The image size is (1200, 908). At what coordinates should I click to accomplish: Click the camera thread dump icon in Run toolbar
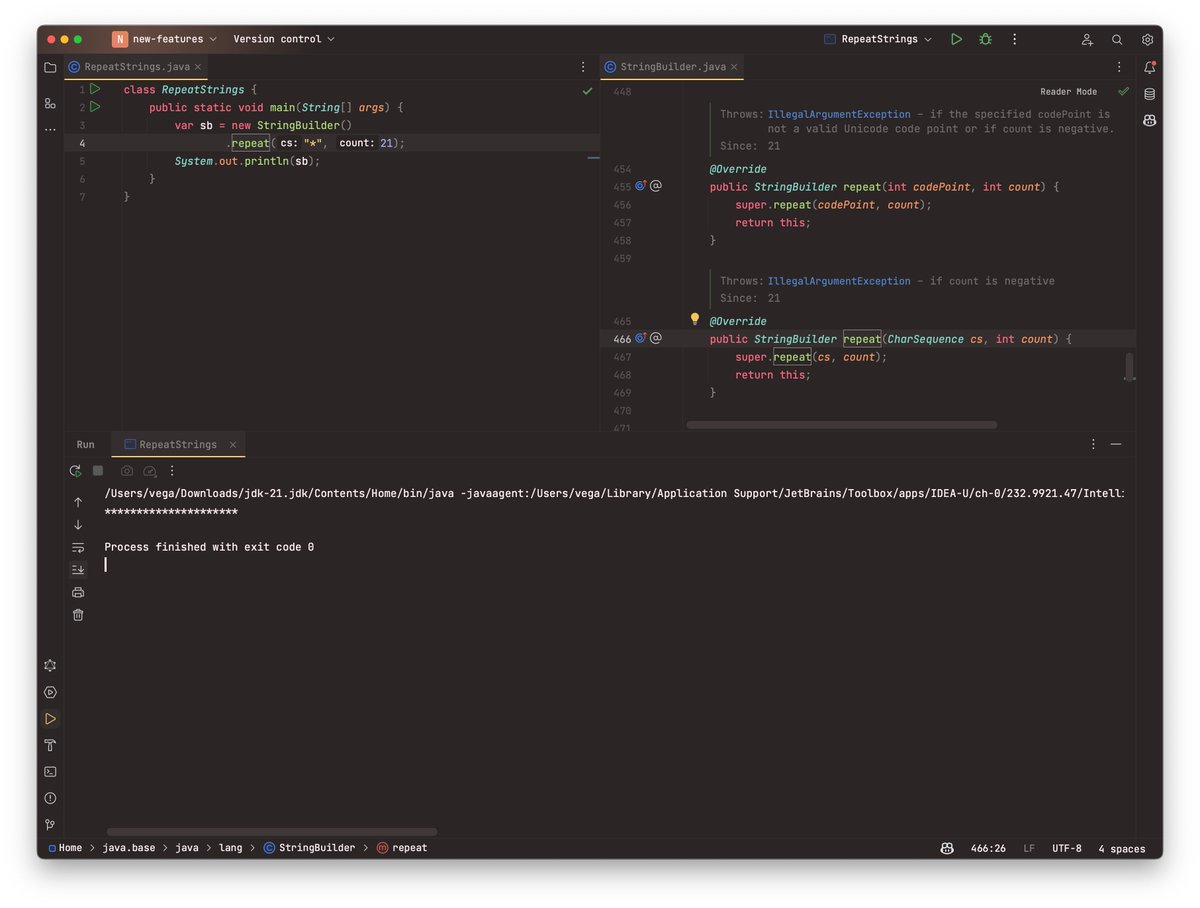127,470
